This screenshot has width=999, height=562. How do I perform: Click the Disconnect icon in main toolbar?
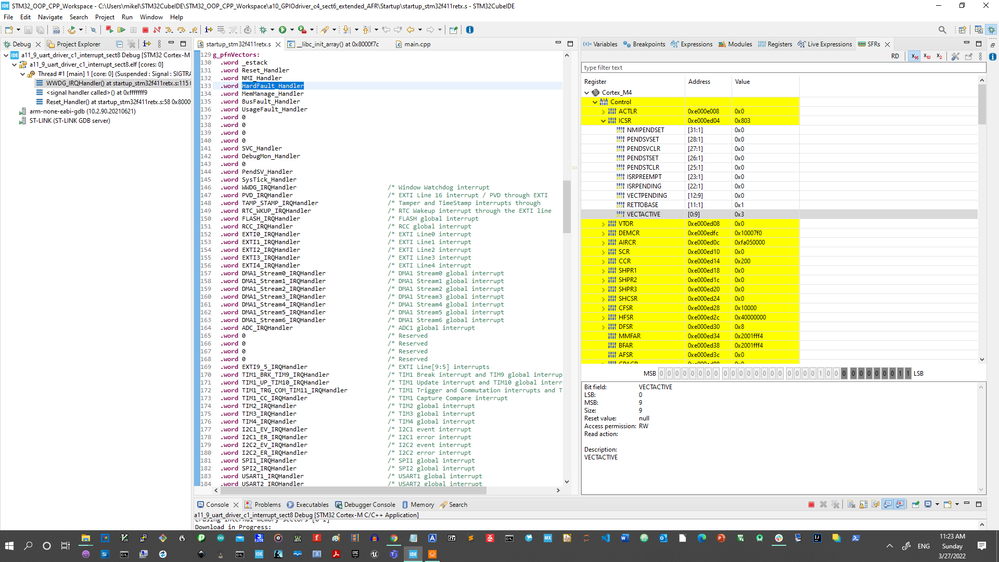click(157, 29)
